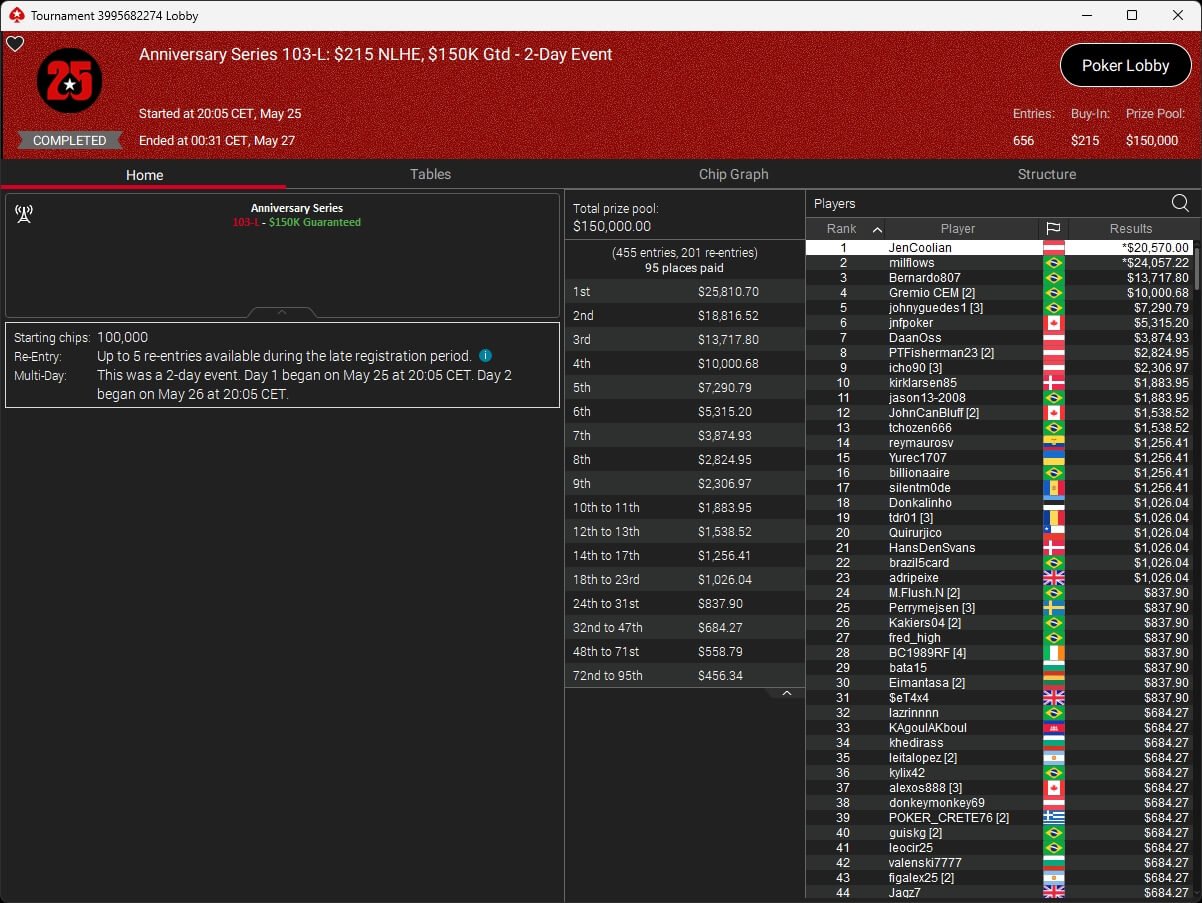Select player JohnCanBluff [2]

click(1000, 413)
